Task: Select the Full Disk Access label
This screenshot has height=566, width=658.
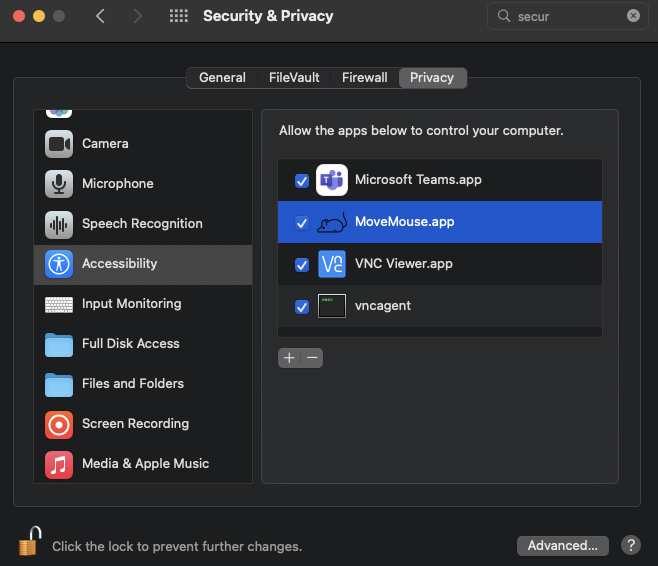Action: pos(131,344)
